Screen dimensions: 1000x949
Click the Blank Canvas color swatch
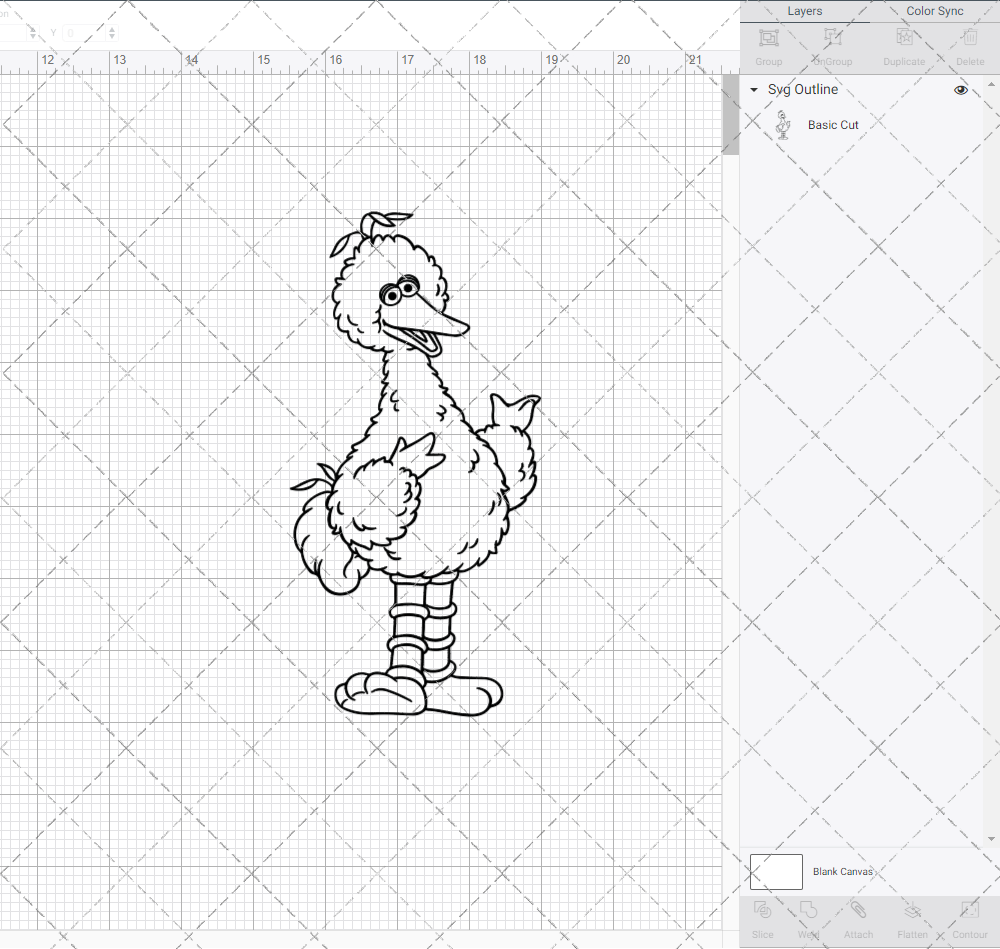point(775,871)
